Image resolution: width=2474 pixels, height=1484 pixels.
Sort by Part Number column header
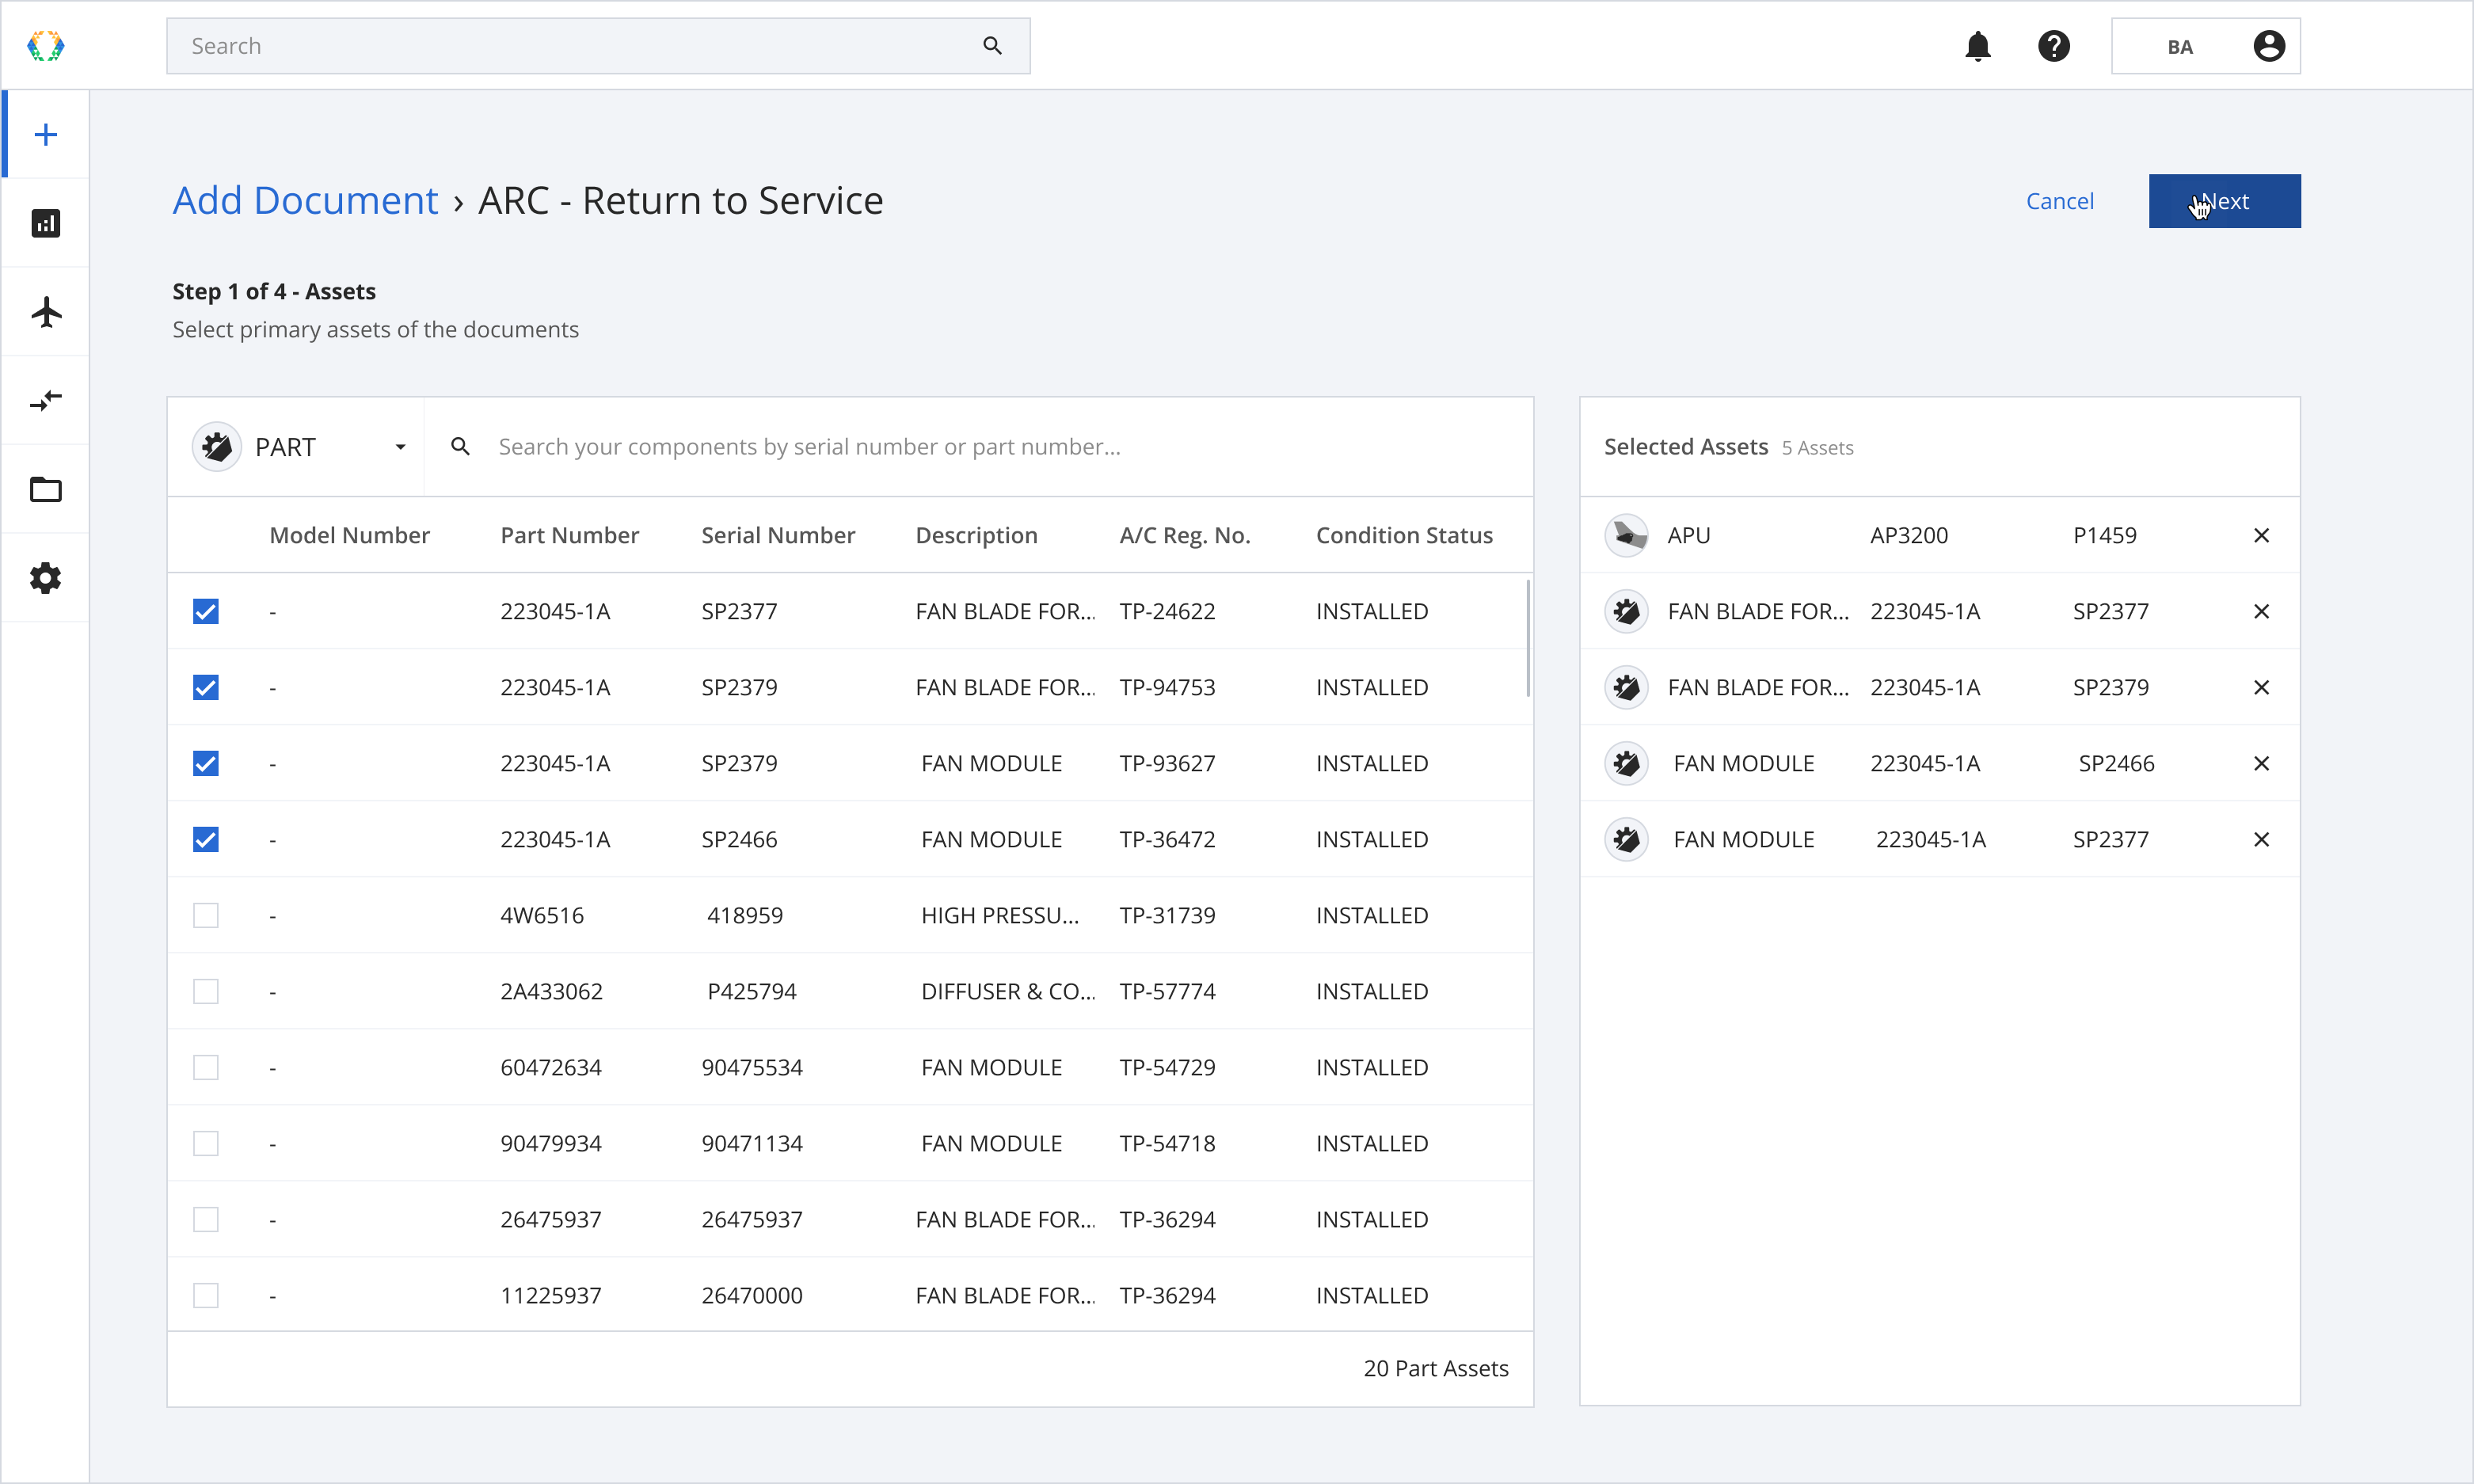[x=570, y=536]
